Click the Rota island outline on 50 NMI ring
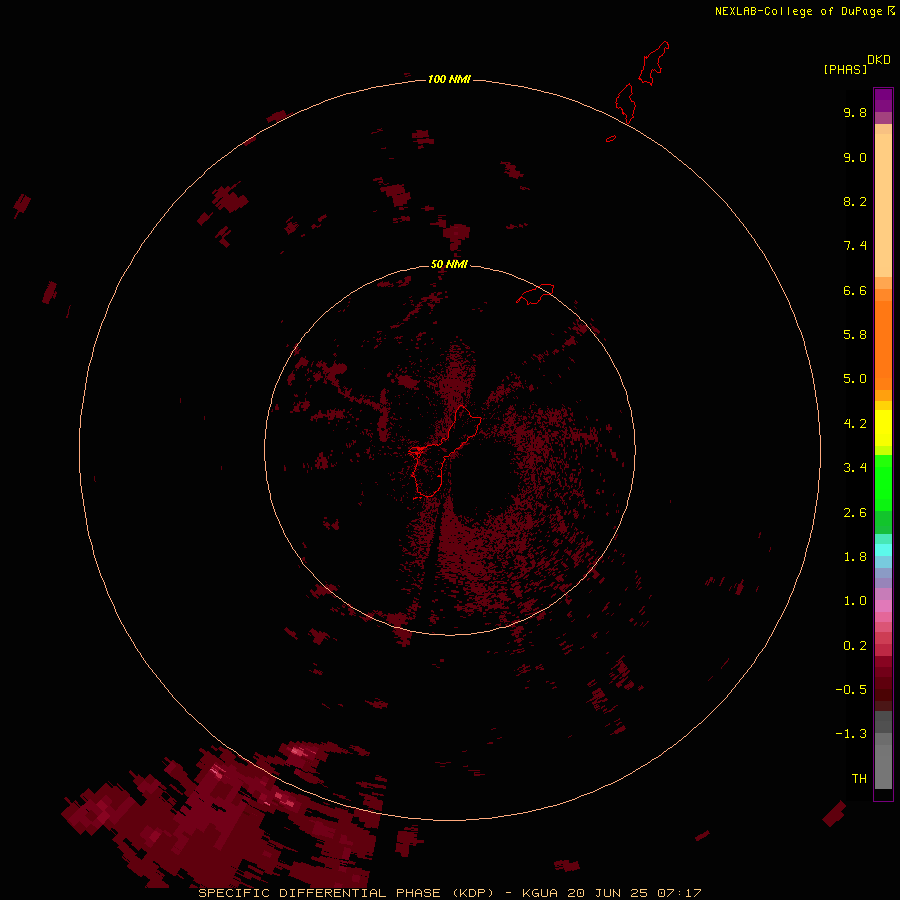900x900 pixels. click(535, 294)
